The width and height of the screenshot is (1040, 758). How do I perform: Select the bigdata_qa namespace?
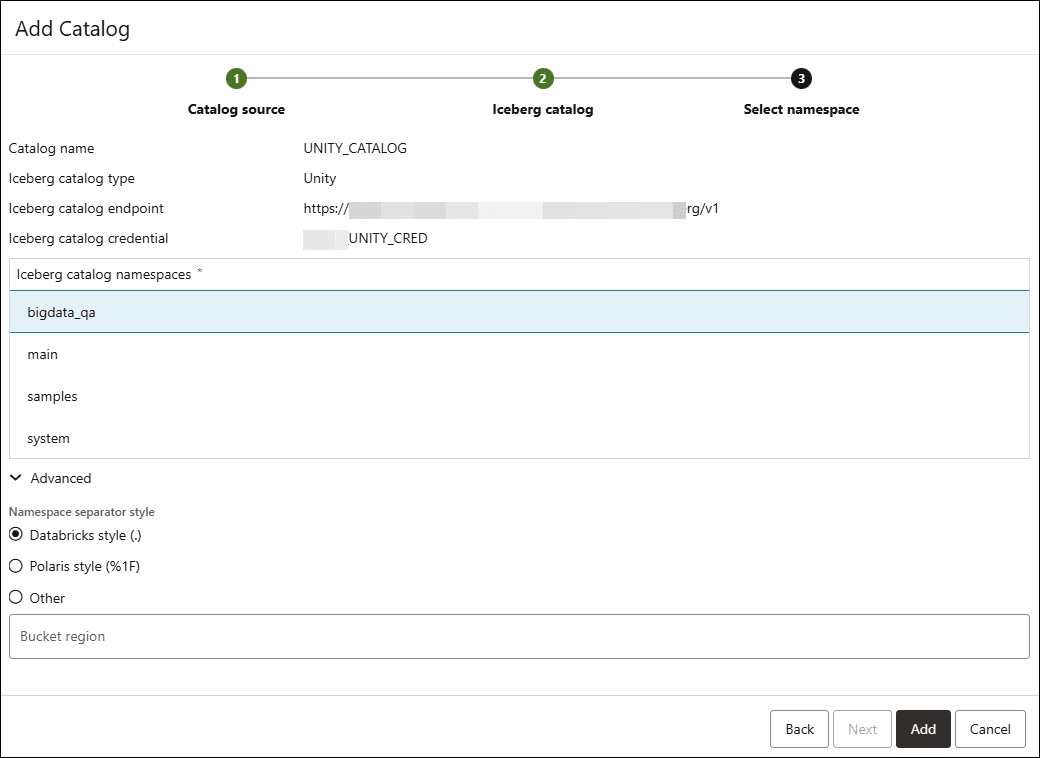pos(62,312)
